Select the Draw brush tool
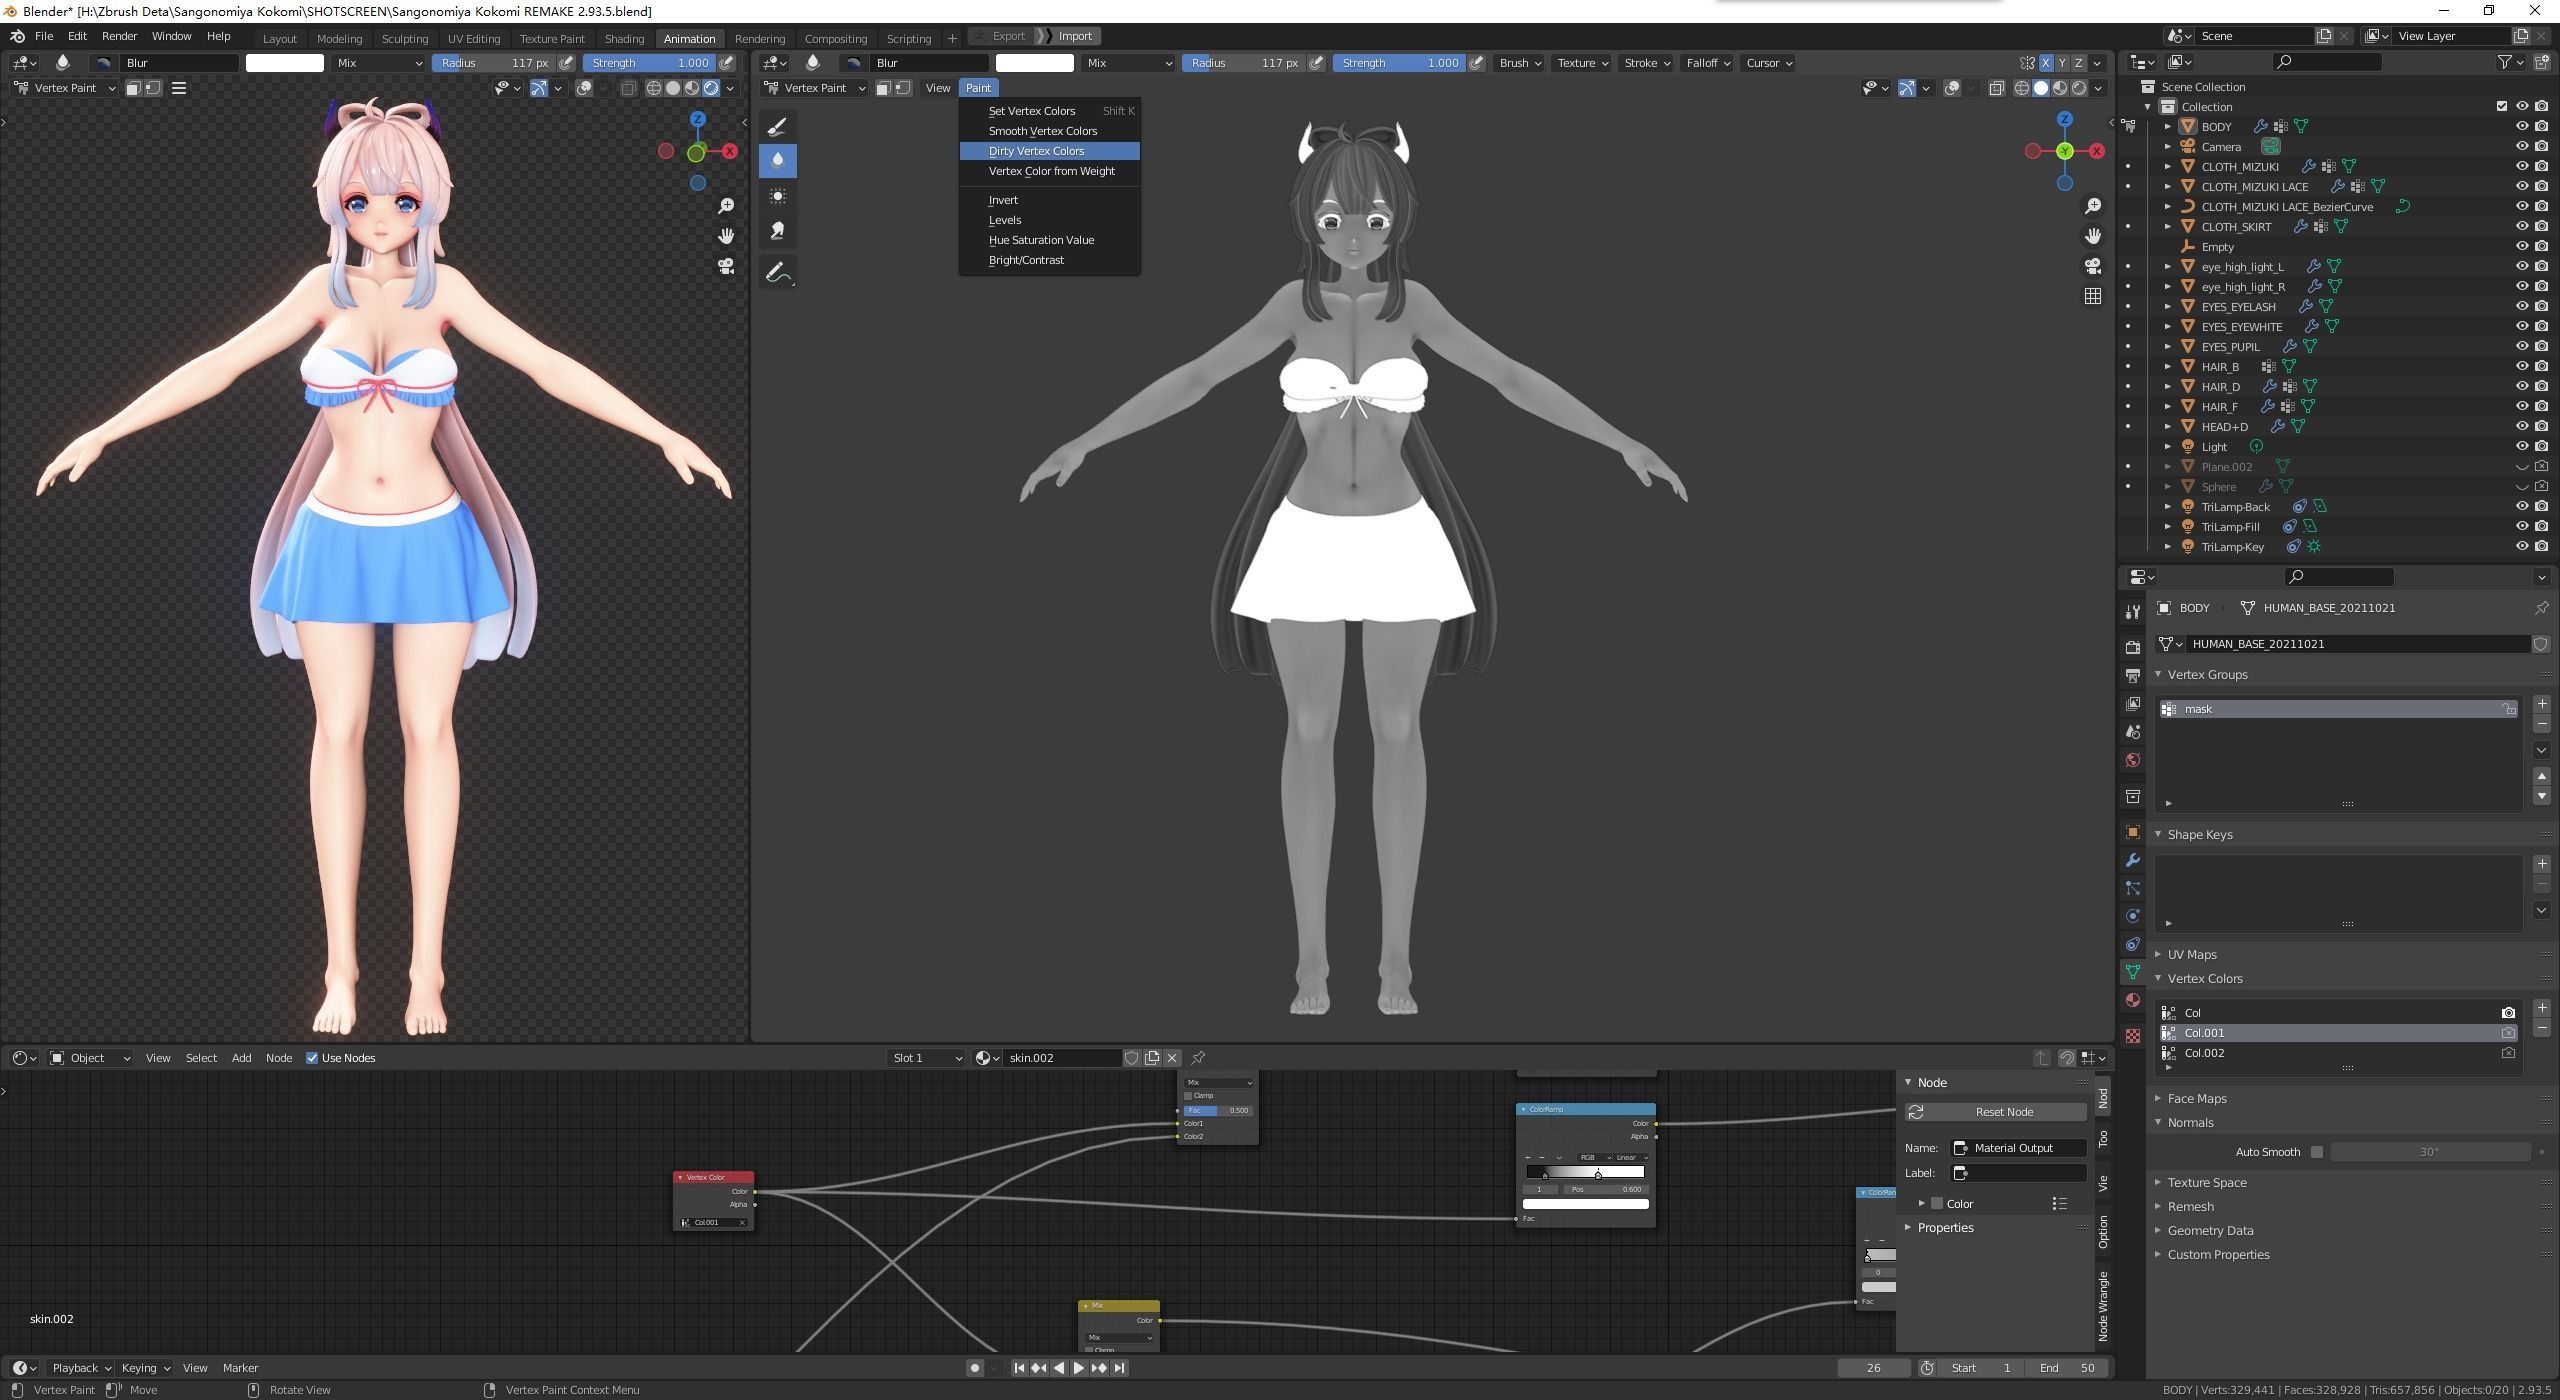Screen dimensions: 2560x1400 pyautogui.click(x=778, y=126)
